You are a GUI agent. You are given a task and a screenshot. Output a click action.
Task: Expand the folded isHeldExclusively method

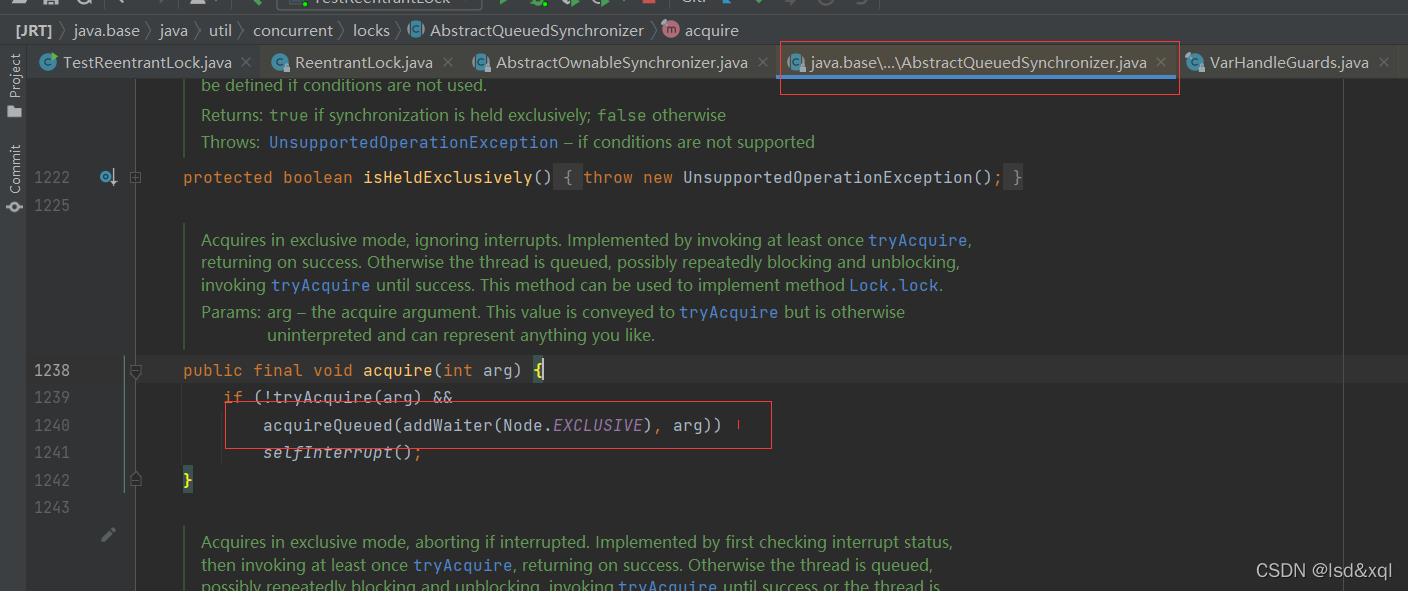click(x=135, y=177)
